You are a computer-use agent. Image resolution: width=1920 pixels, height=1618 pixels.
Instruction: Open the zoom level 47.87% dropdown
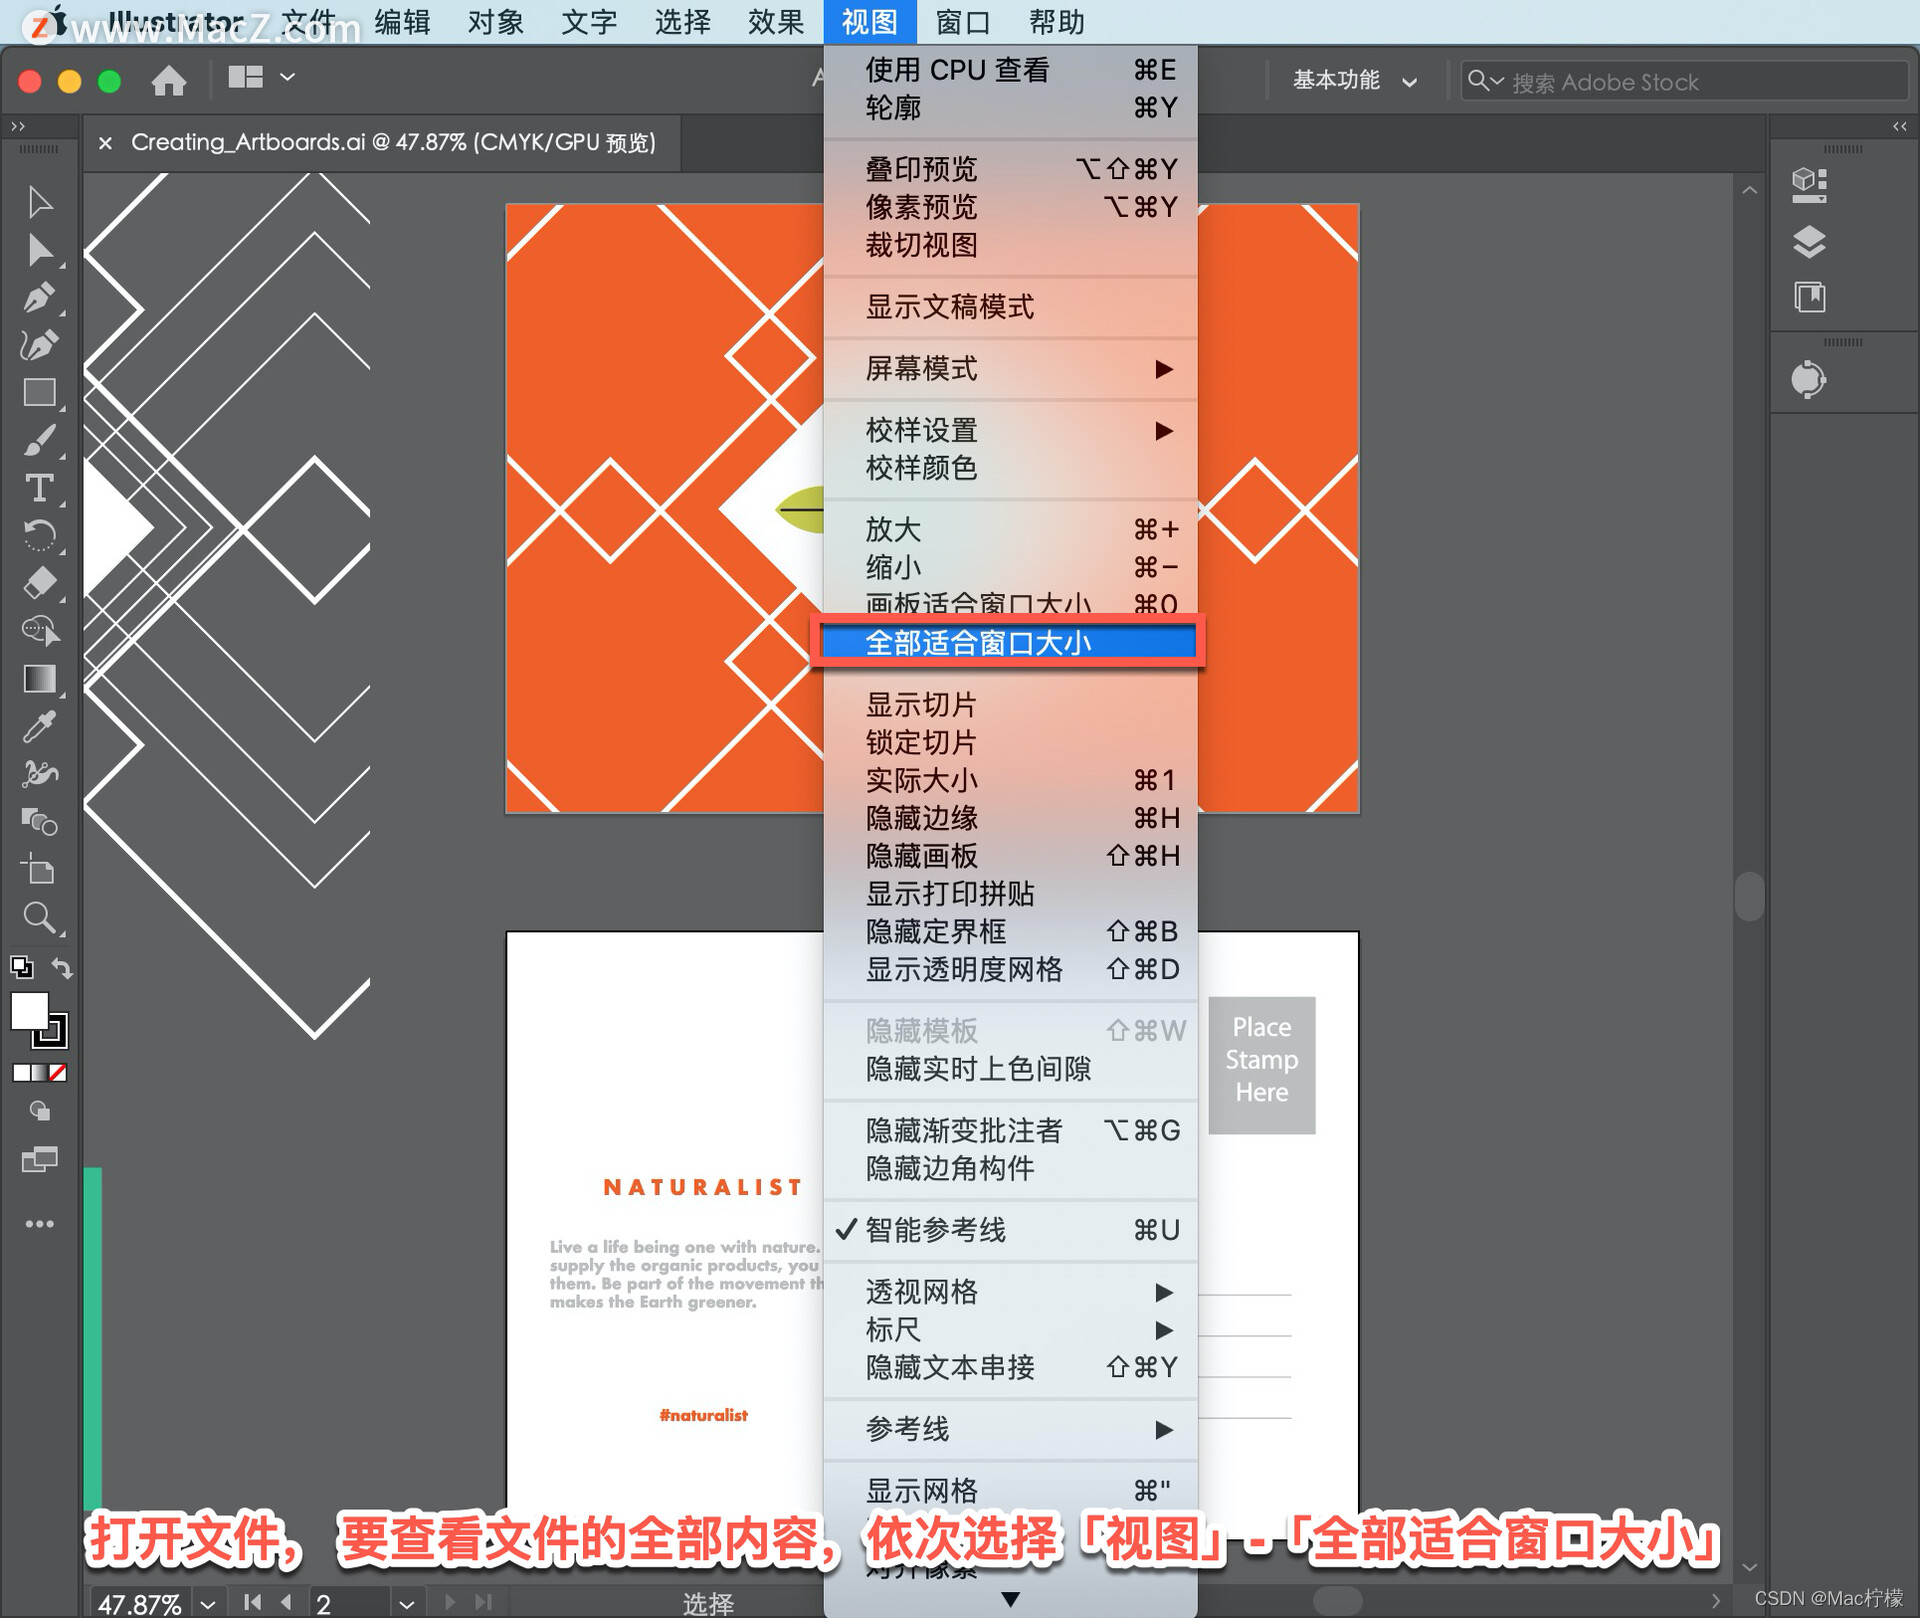tap(207, 1603)
